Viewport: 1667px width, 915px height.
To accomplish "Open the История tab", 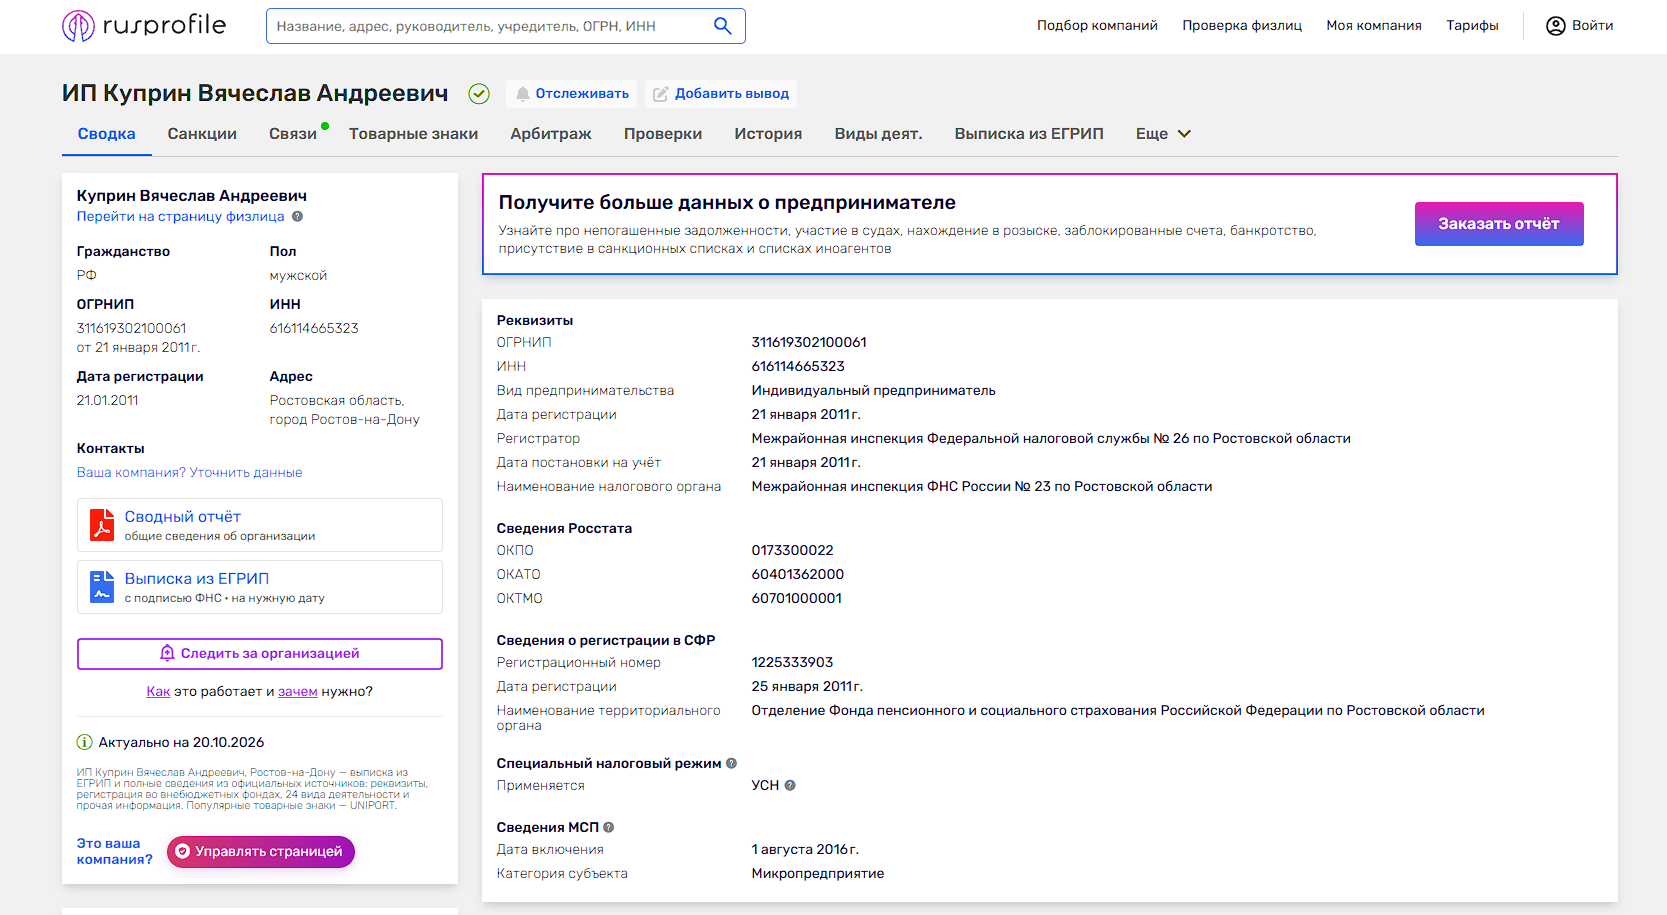I will 768,134.
